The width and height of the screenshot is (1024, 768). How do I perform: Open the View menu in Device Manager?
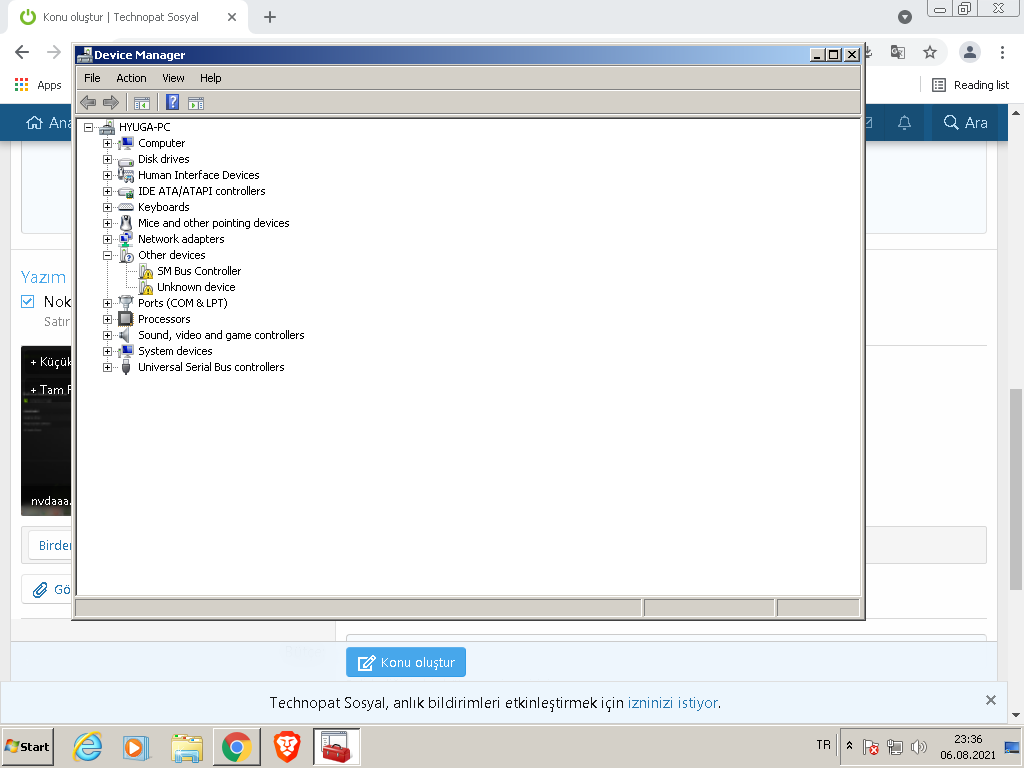173,78
